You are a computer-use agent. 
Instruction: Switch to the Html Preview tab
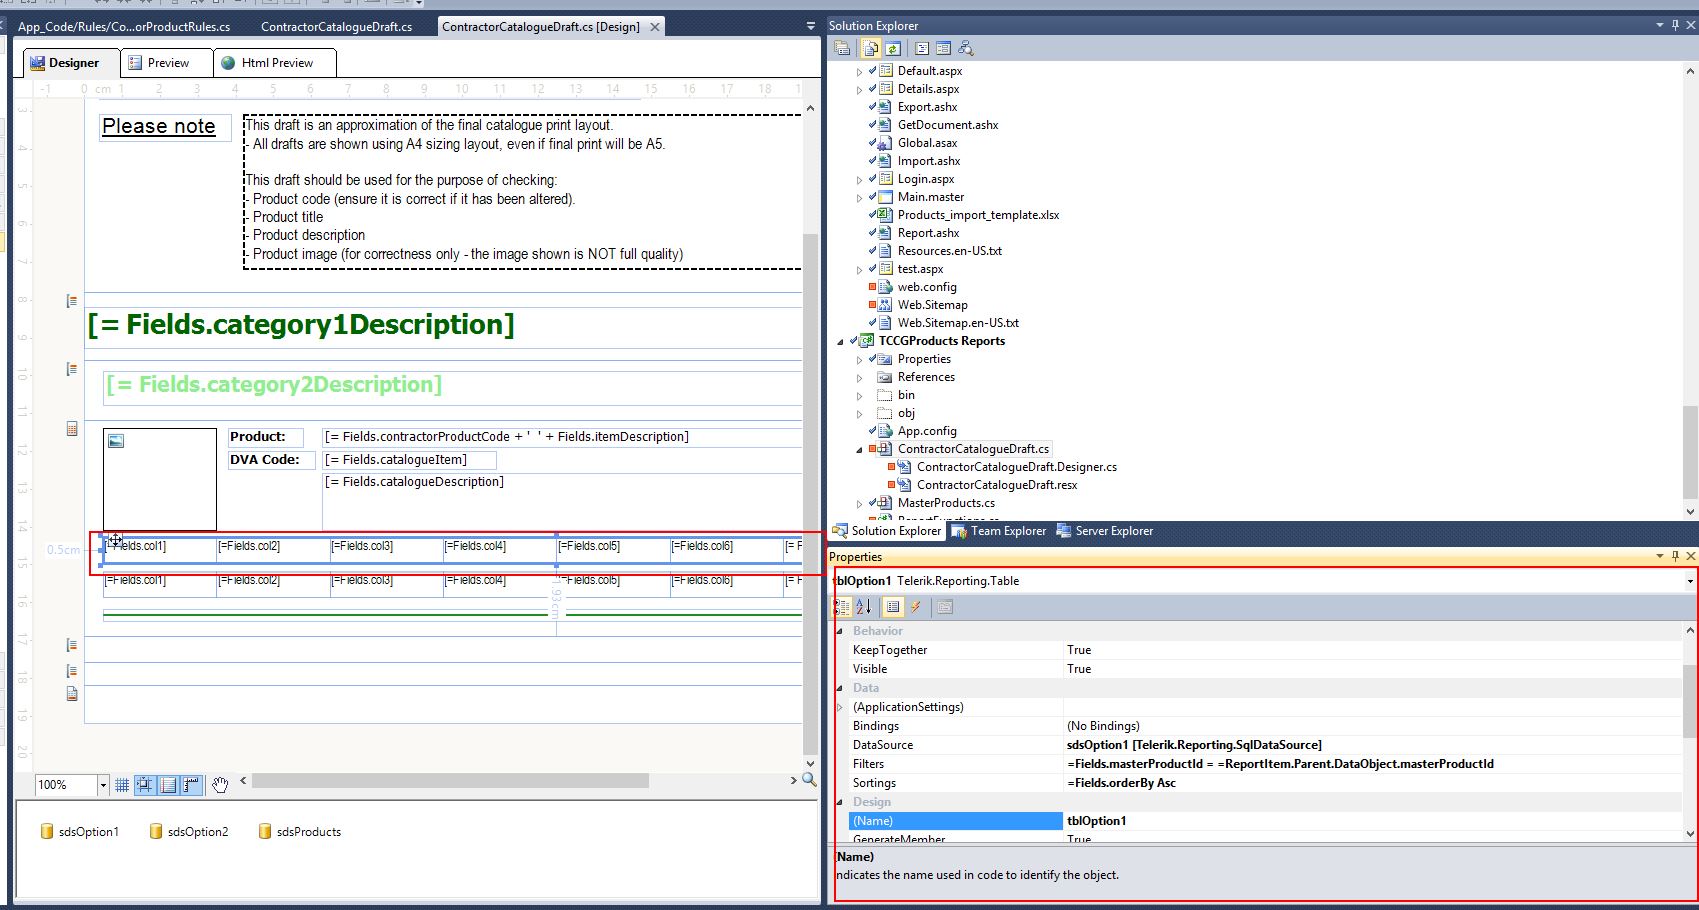(x=274, y=63)
